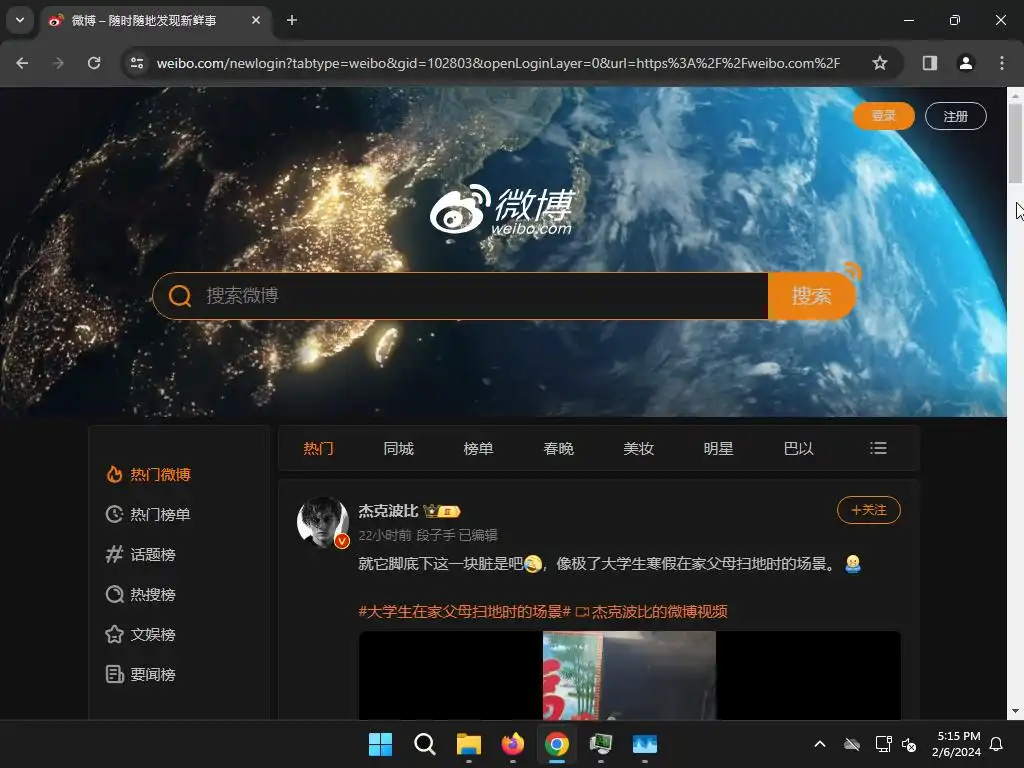Image resolution: width=1024 pixels, height=768 pixels.
Task: Click the muted volume tray icon
Action: 909,744
